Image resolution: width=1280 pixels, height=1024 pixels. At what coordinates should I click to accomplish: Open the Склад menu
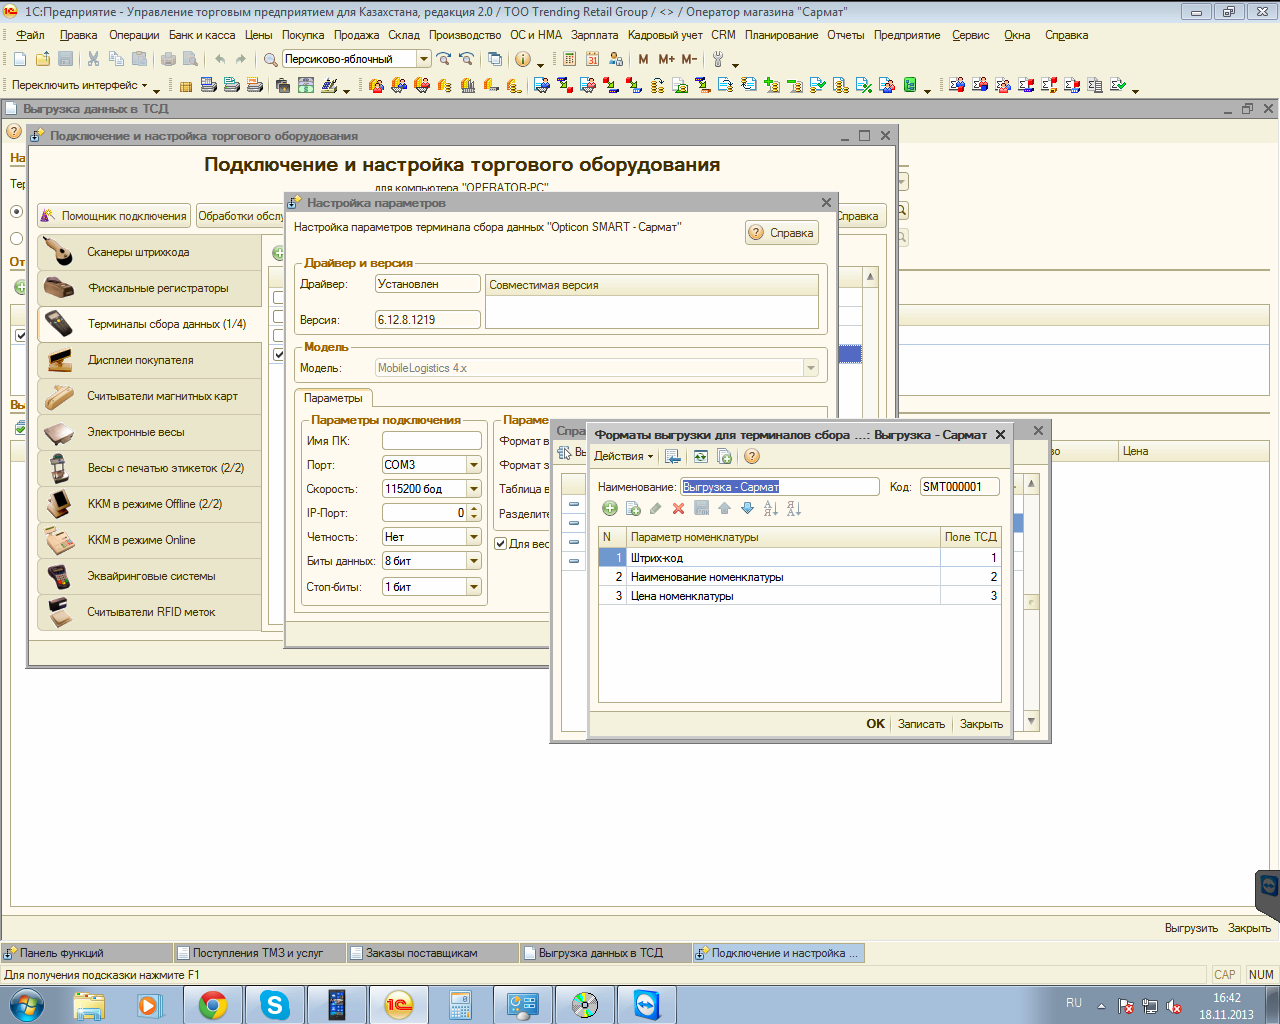(x=404, y=35)
